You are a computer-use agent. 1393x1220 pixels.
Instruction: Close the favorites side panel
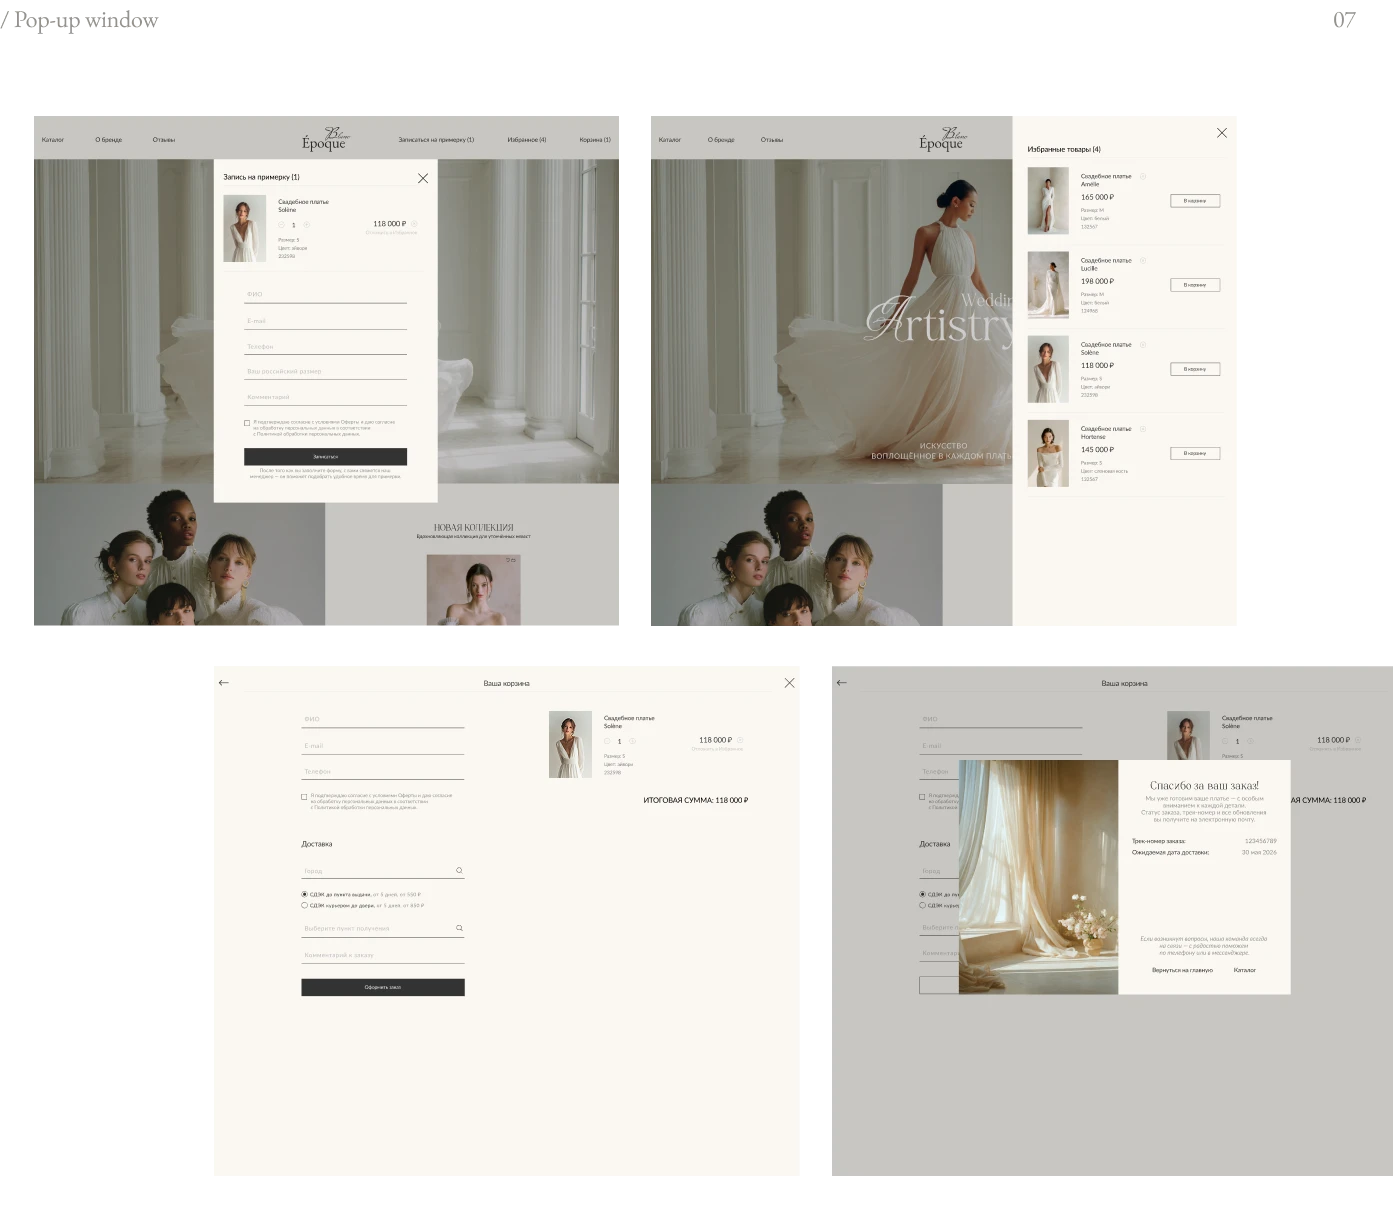(x=1221, y=133)
